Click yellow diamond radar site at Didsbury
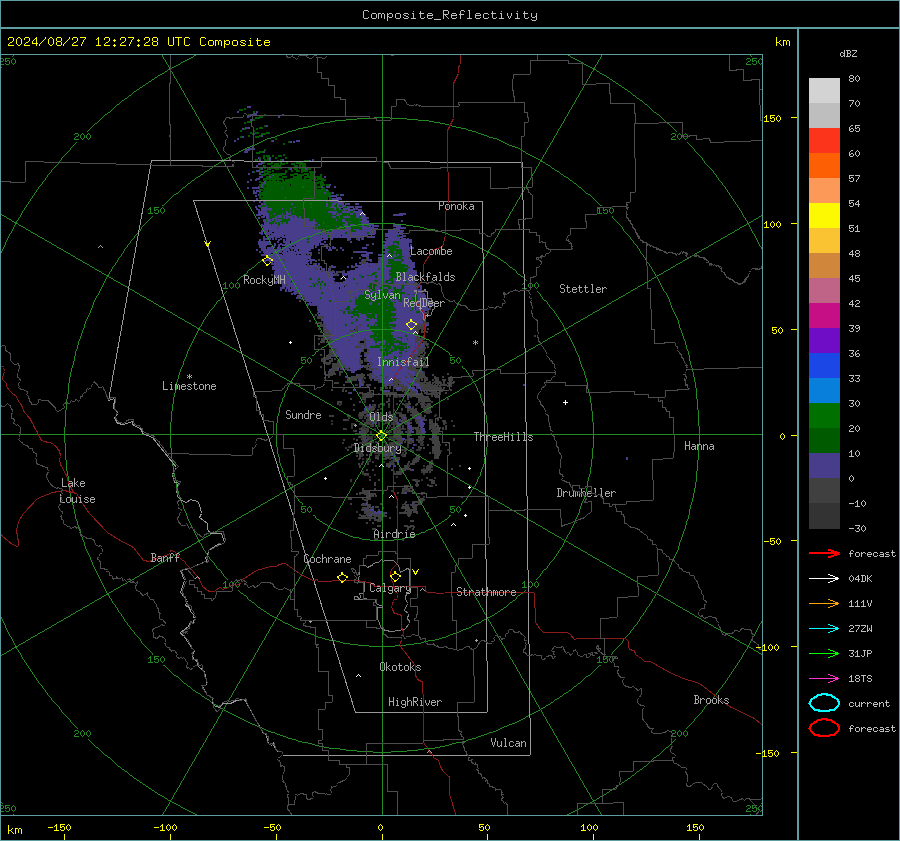 [x=381, y=436]
